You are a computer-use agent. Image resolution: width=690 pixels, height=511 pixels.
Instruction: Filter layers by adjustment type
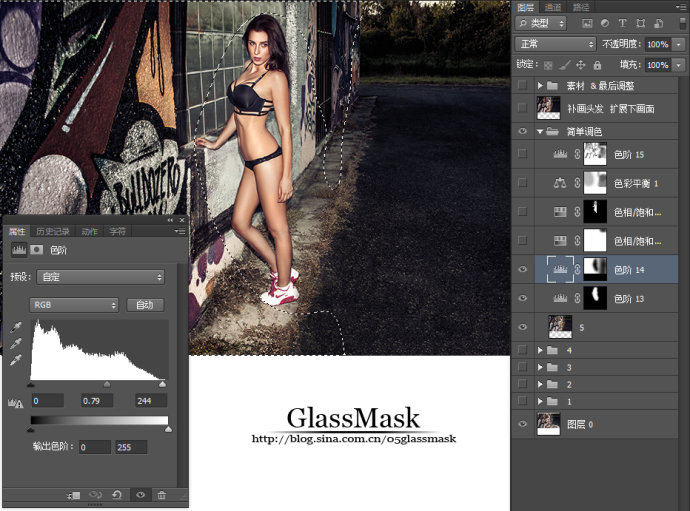[605, 23]
